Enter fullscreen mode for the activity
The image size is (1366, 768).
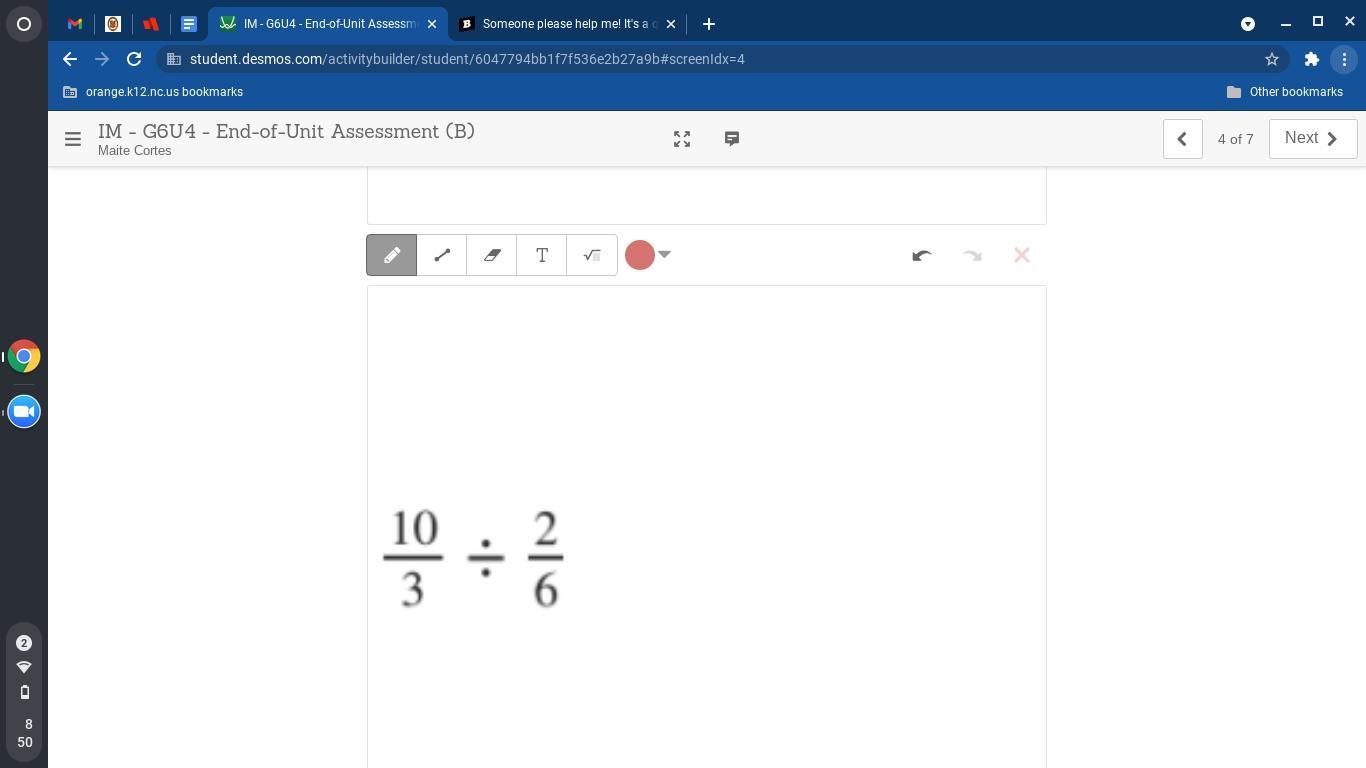pyautogui.click(x=682, y=139)
